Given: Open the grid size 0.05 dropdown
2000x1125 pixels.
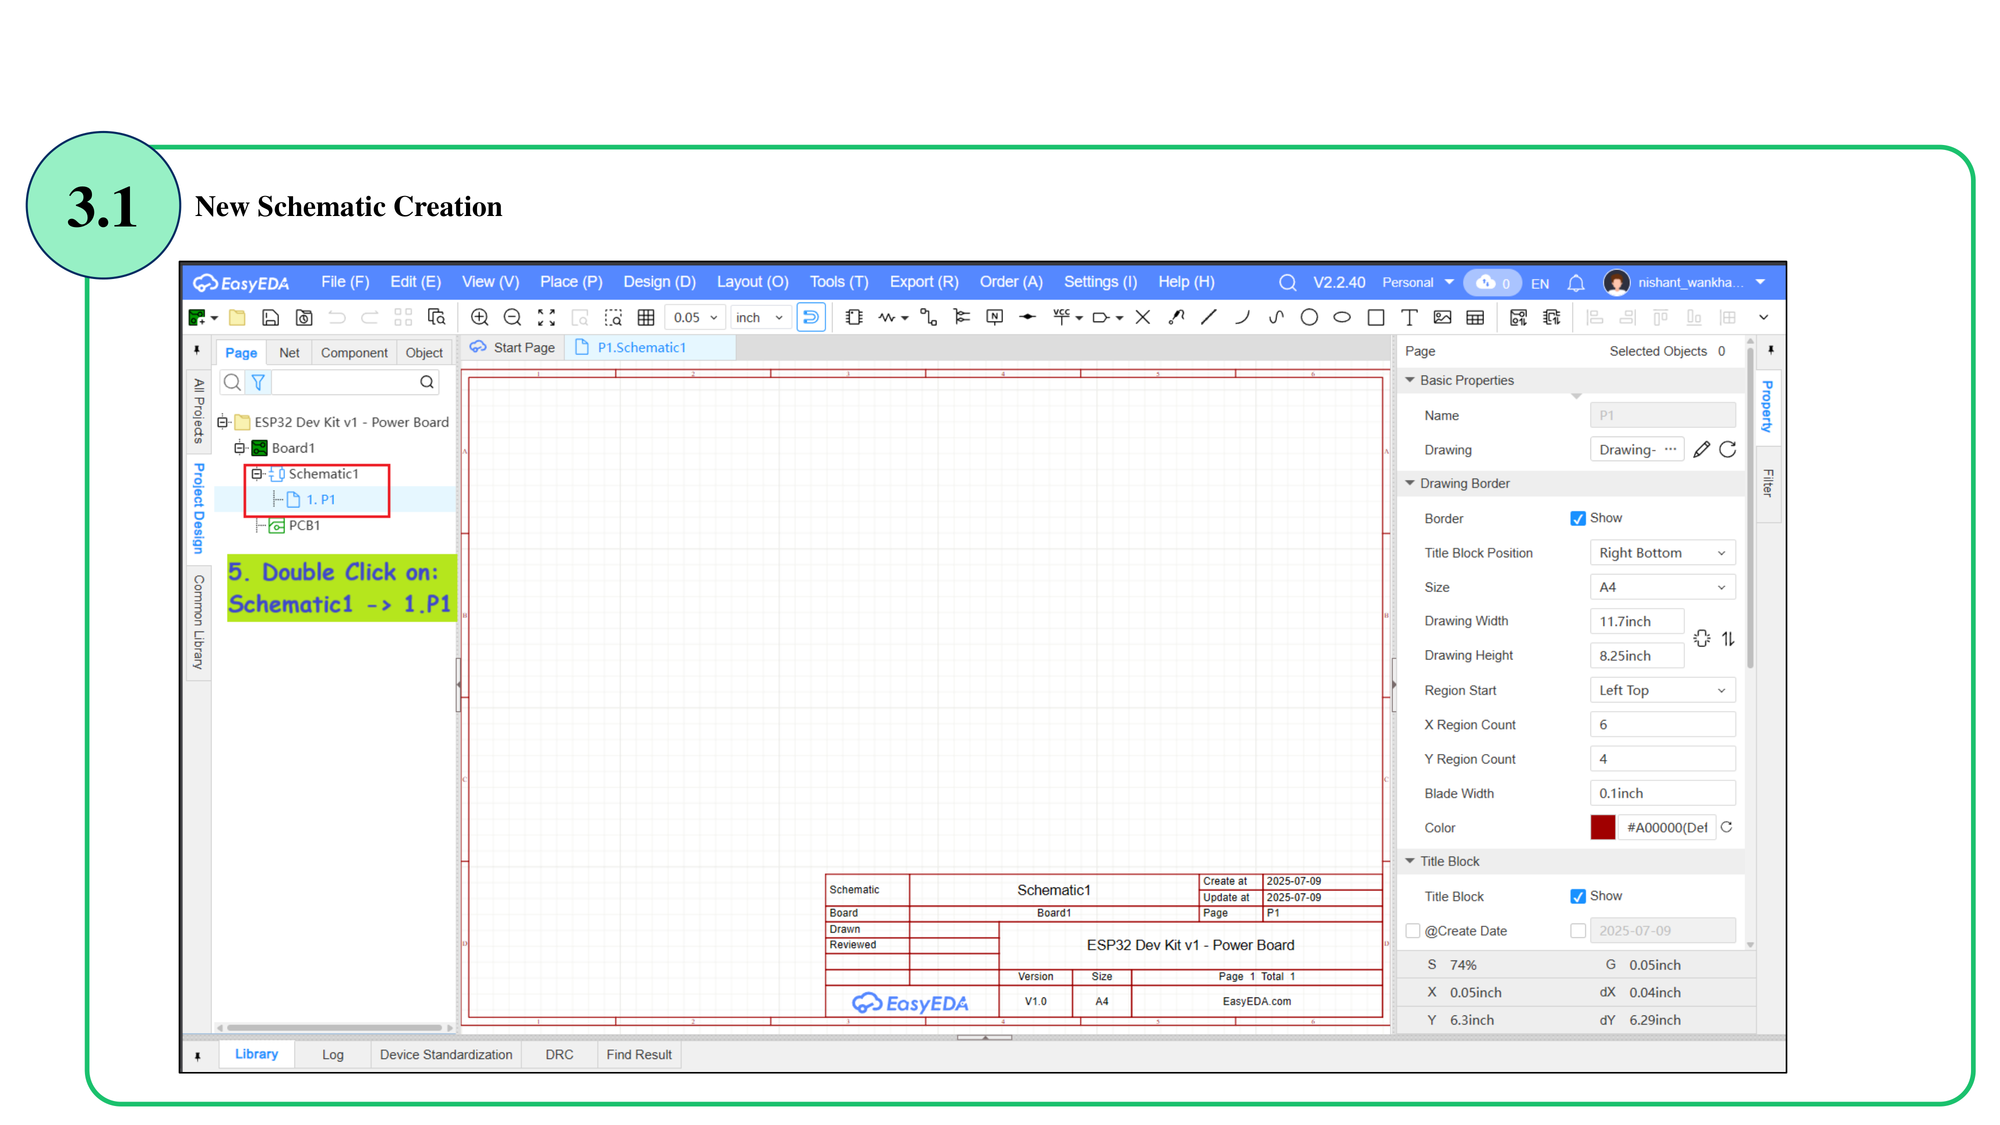Looking at the screenshot, I should pyautogui.click(x=694, y=318).
